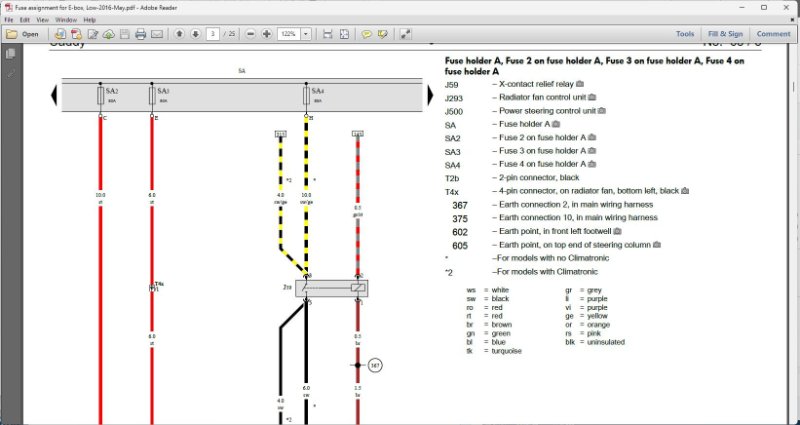Click camera icon next to Fuse holder A
Viewport: 800px width, 425px height.
tap(556, 124)
